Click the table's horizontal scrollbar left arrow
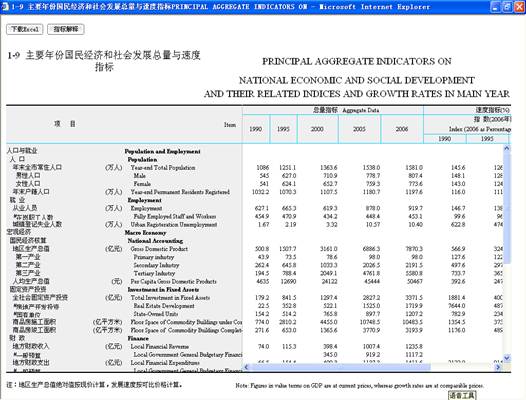 [x=247, y=367]
